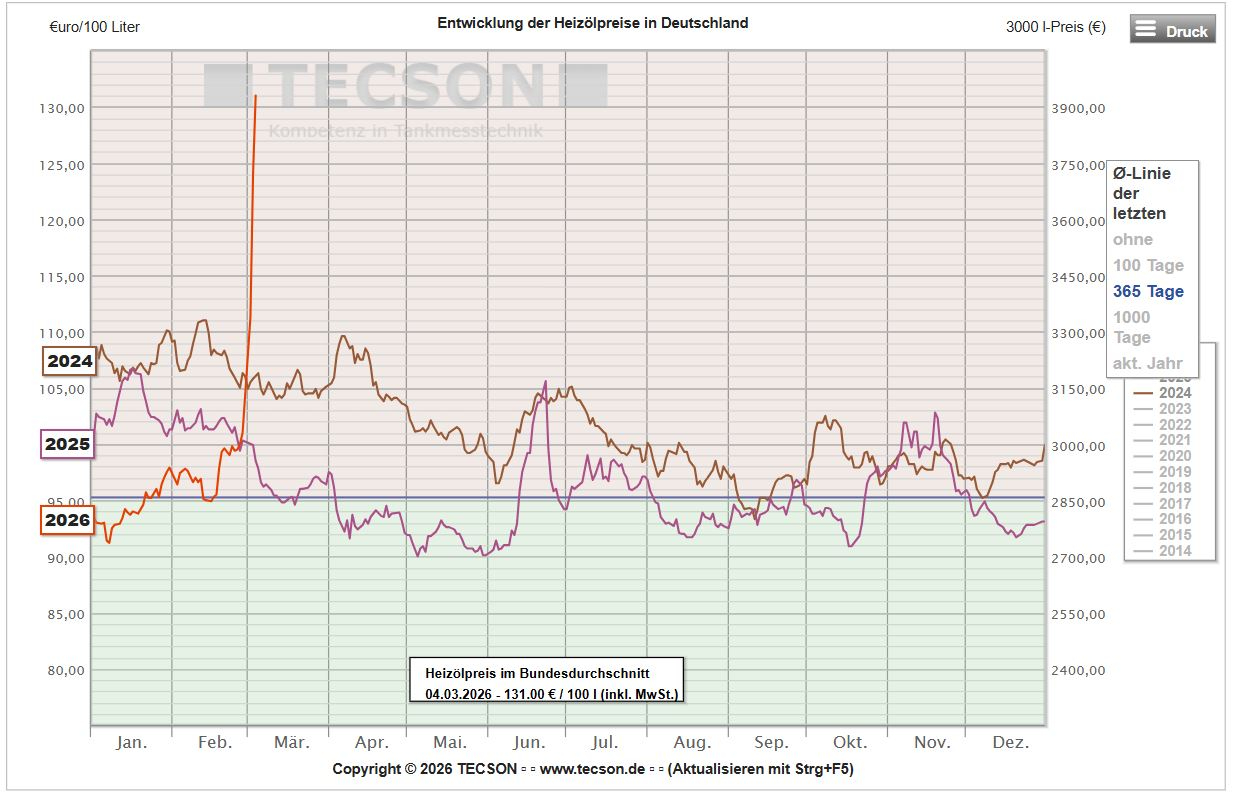The height and width of the screenshot is (799, 1237).
Task: Click the Druck print button
Action: click(x=1172, y=30)
